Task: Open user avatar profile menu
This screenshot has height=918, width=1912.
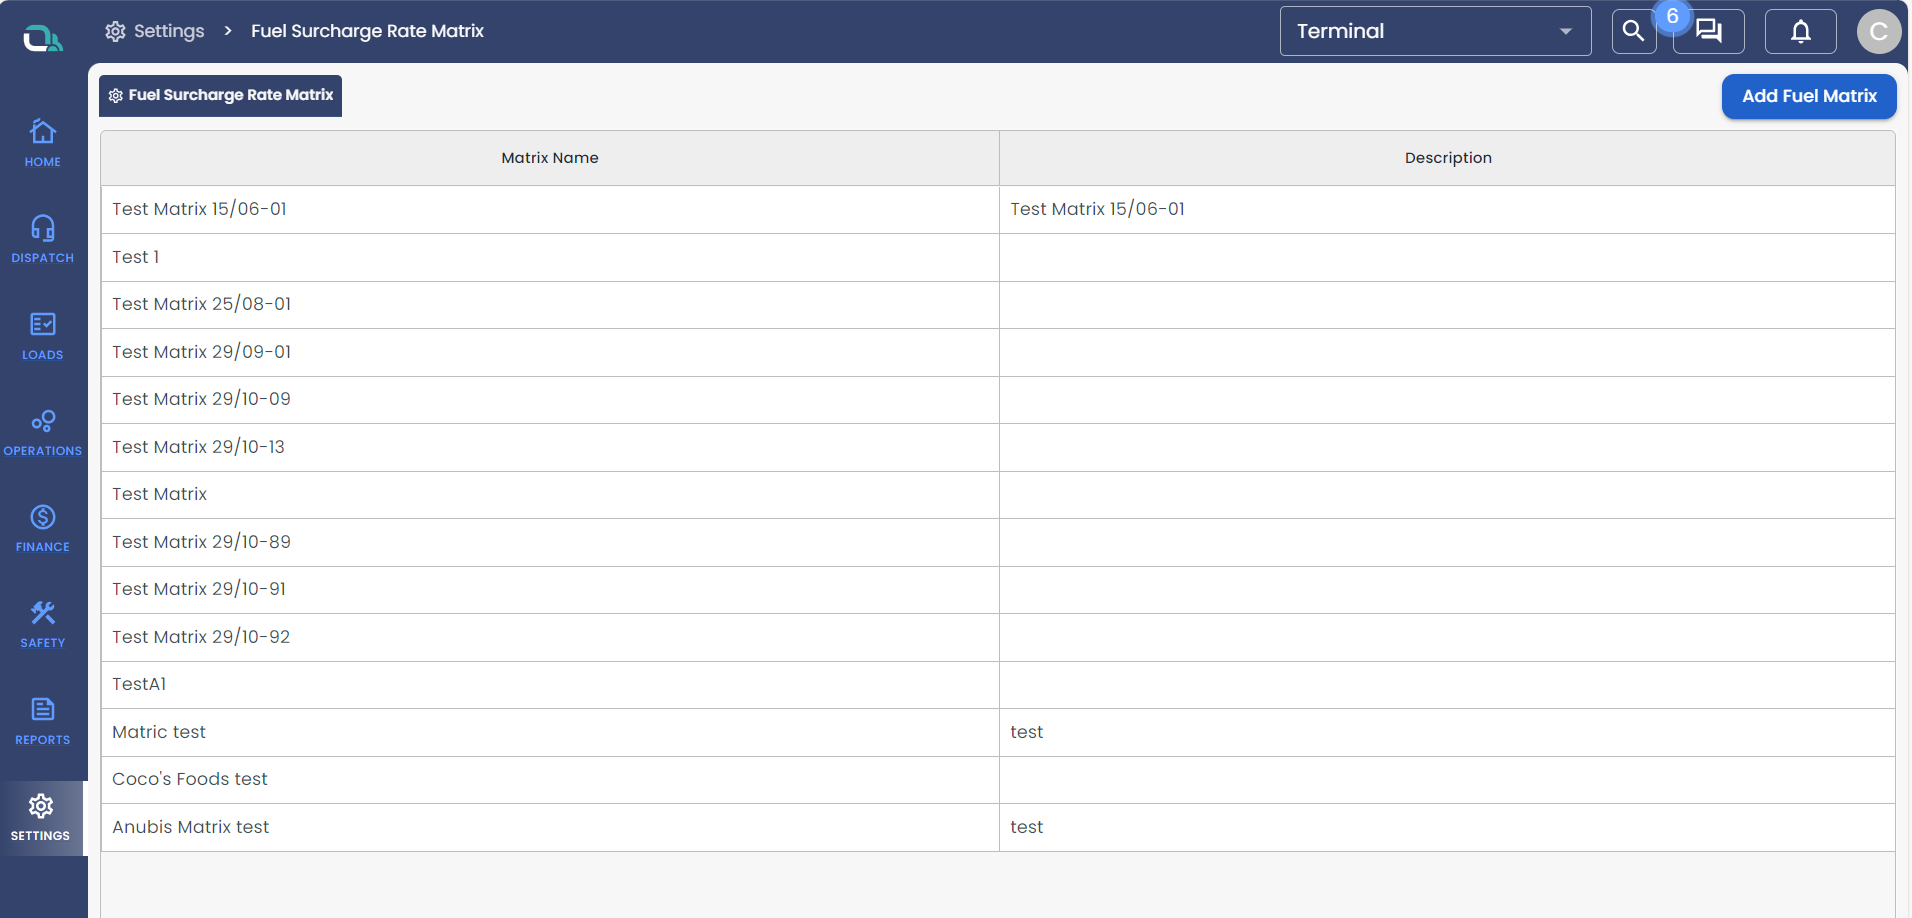Action: 1878,31
